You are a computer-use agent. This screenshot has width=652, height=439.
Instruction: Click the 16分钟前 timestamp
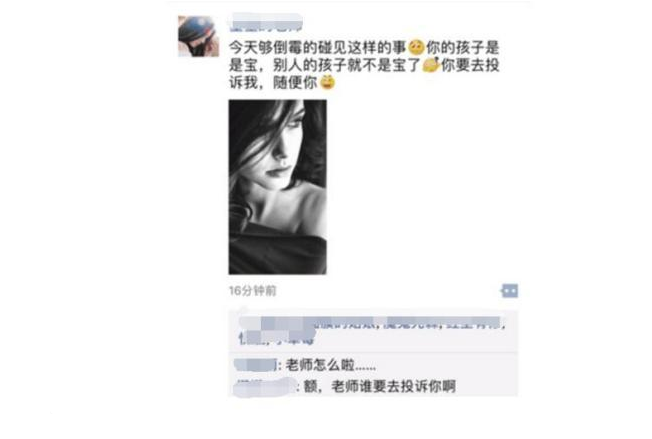pyautogui.click(x=253, y=291)
